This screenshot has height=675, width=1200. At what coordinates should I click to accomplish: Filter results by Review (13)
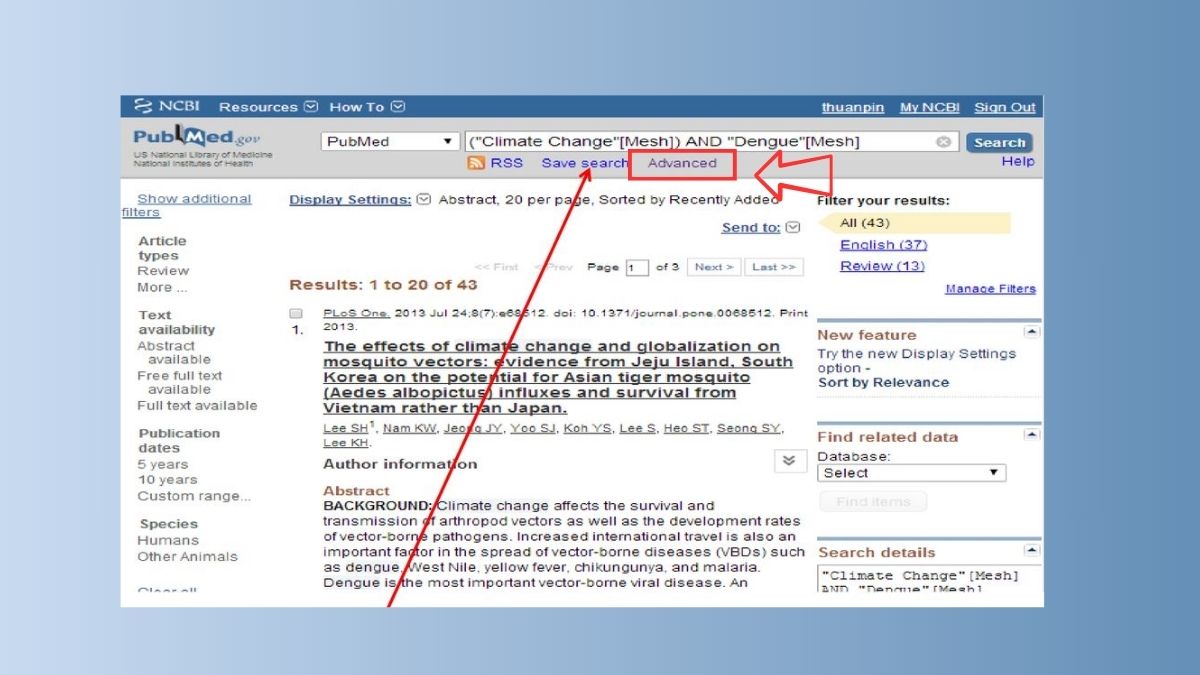pos(882,266)
